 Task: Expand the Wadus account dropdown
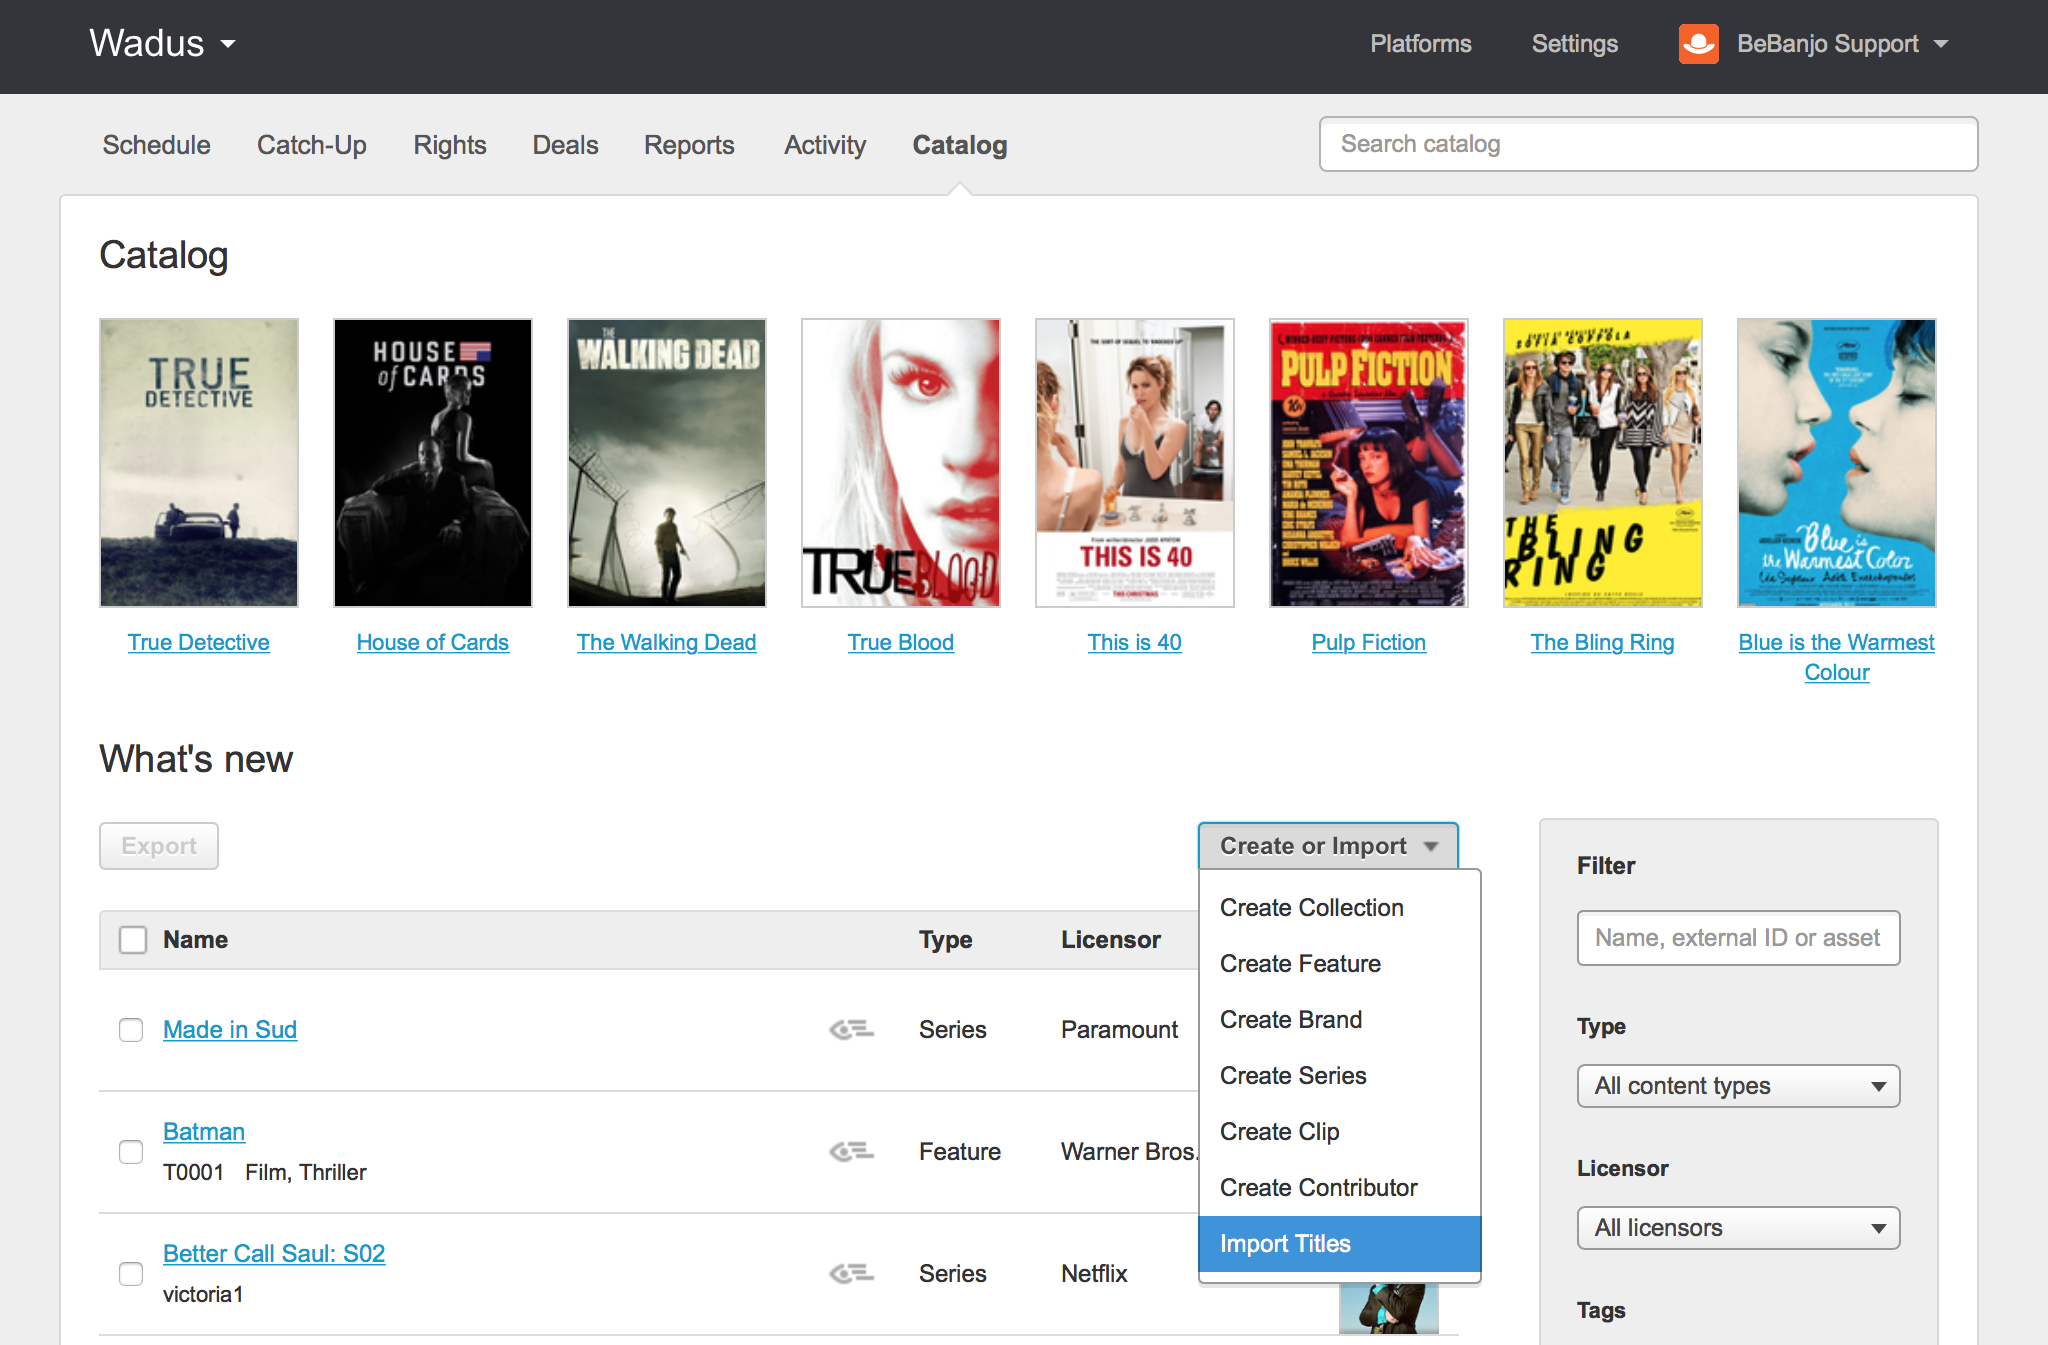pos(163,44)
